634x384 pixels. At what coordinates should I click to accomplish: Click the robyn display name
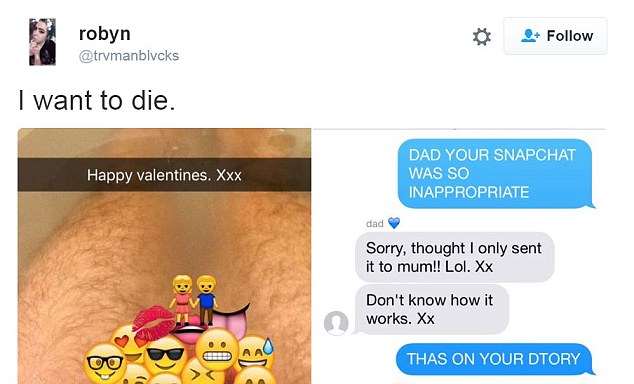click(x=105, y=34)
